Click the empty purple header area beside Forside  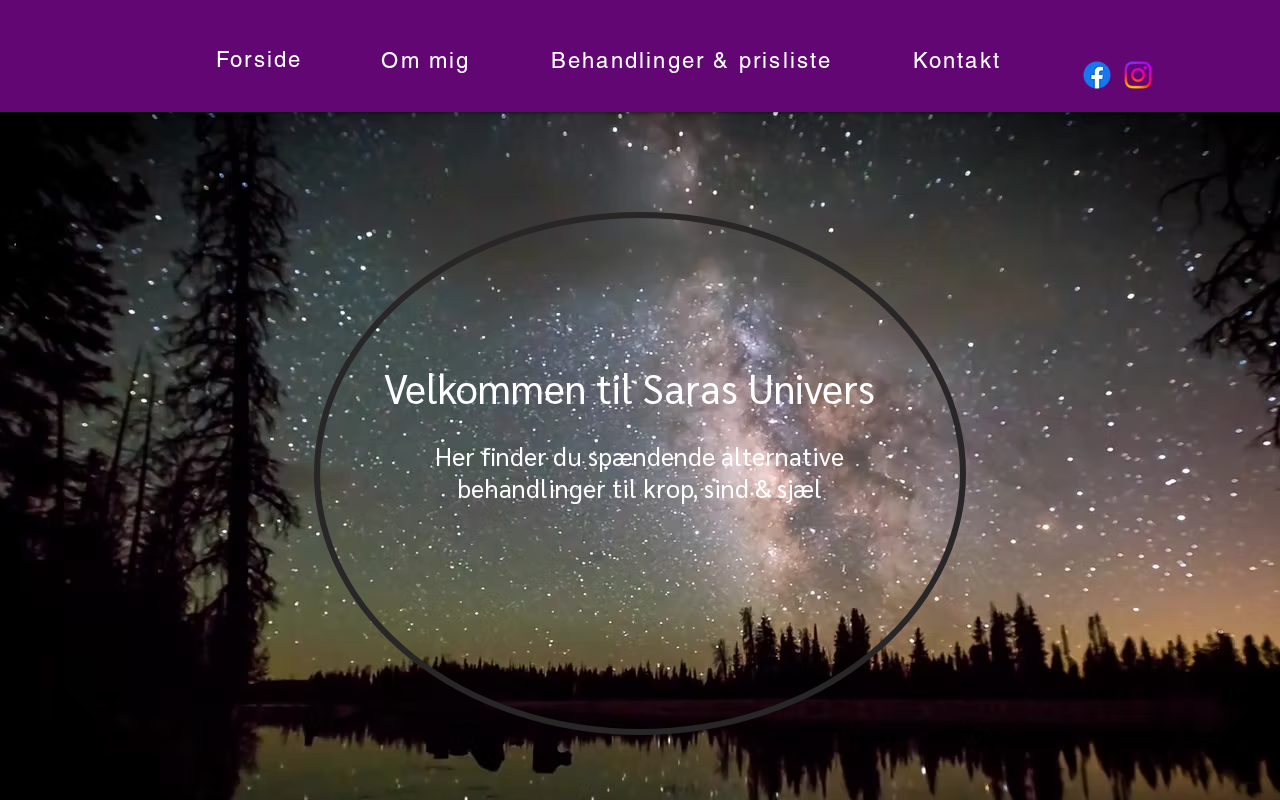pyautogui.click(x=100, y=56)
